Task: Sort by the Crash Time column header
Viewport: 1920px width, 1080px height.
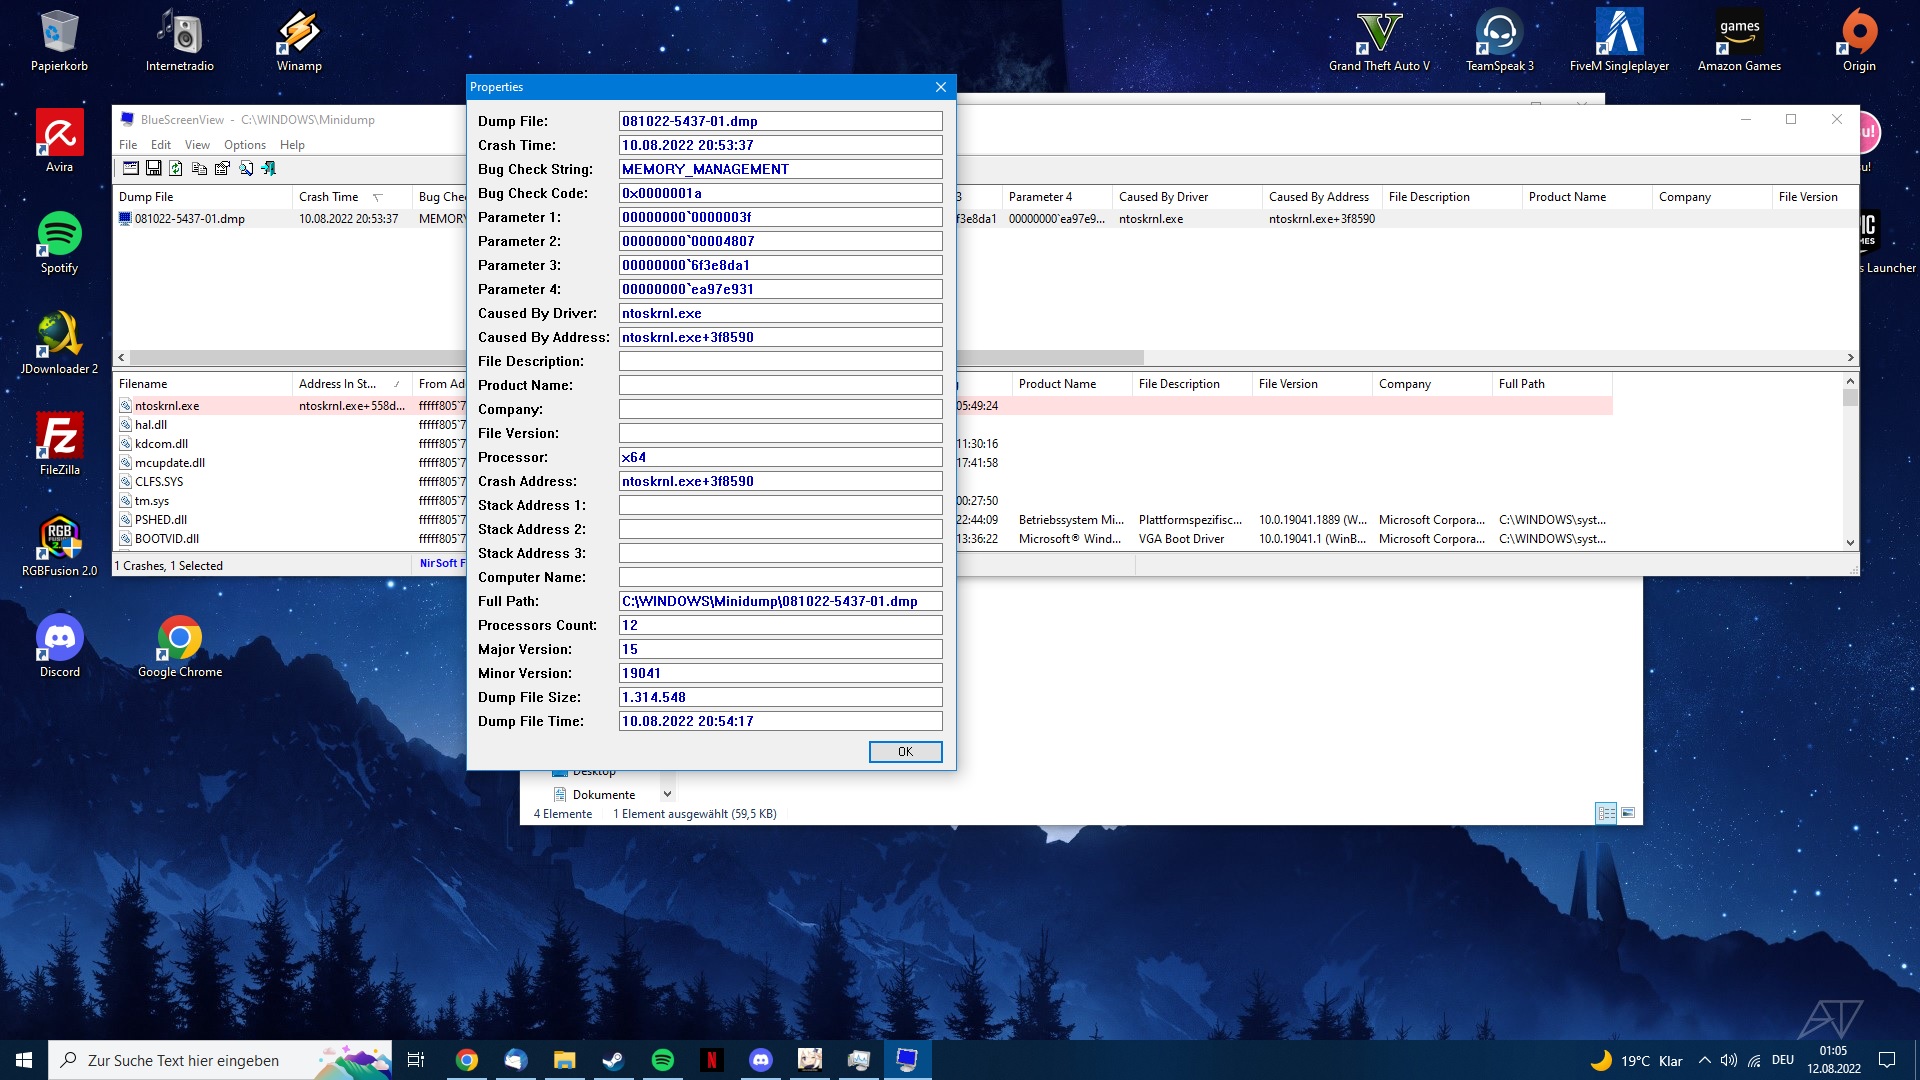Action: click(x=328, y=197)
